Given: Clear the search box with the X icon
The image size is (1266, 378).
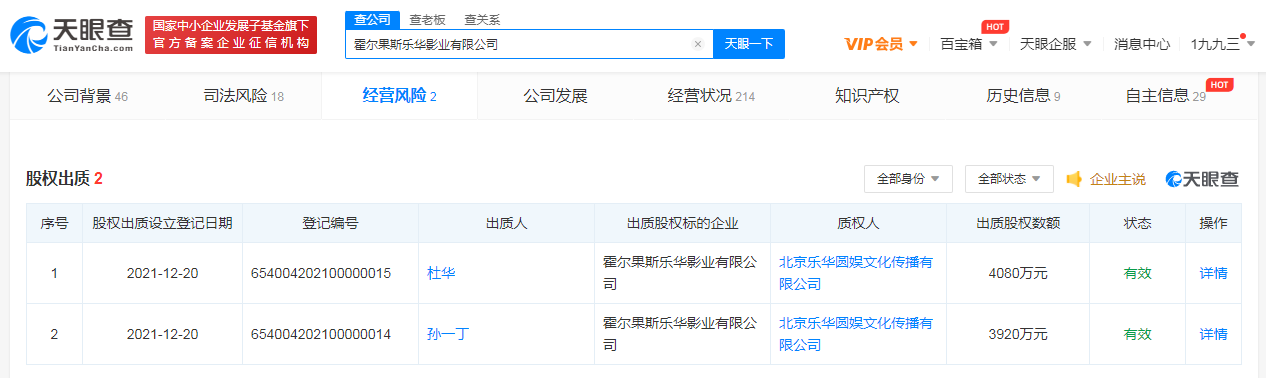Looking at the screenshot, I should (x=698, y=44).
